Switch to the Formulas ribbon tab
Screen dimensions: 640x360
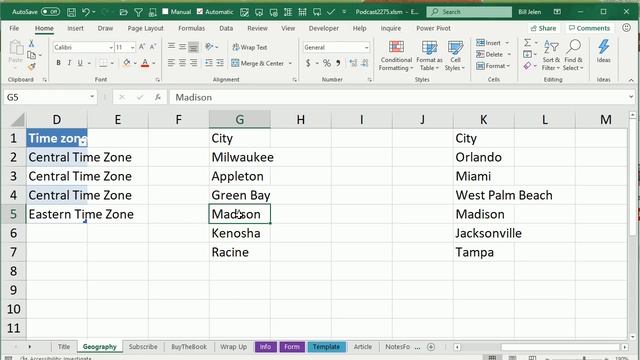[x=191, y=28]
